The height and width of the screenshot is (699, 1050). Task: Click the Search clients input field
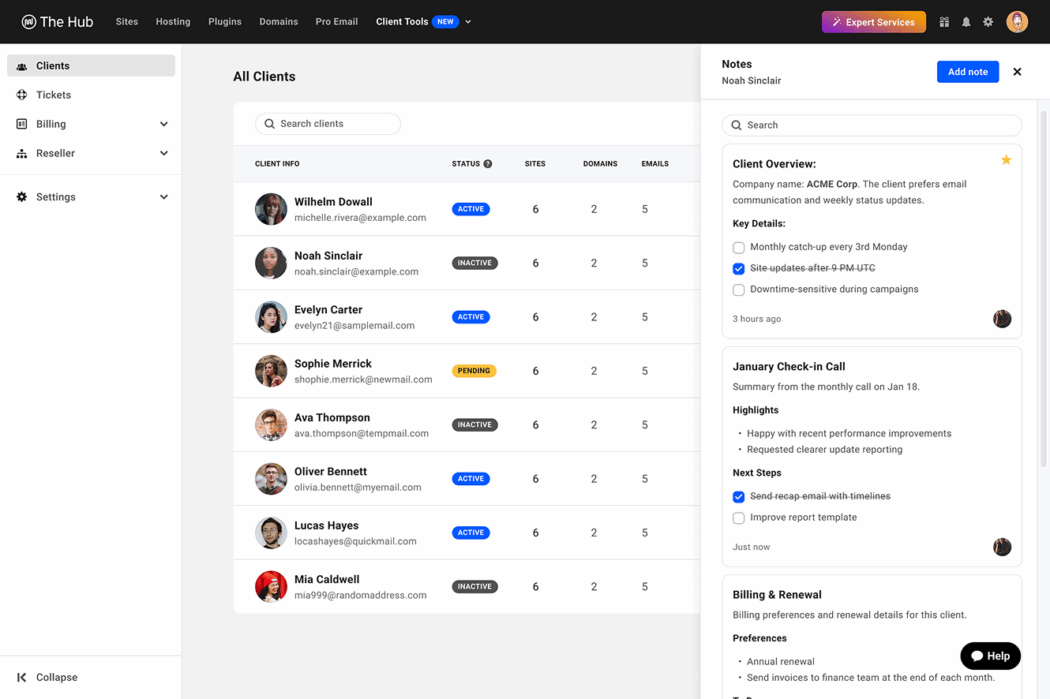coord(327,123)
